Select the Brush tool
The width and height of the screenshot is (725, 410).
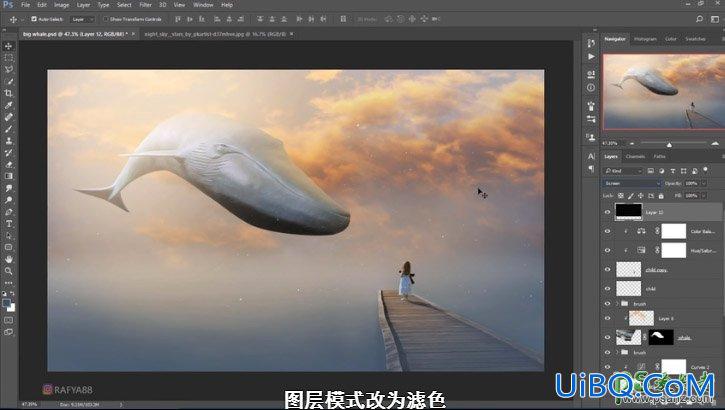(8, 129)
